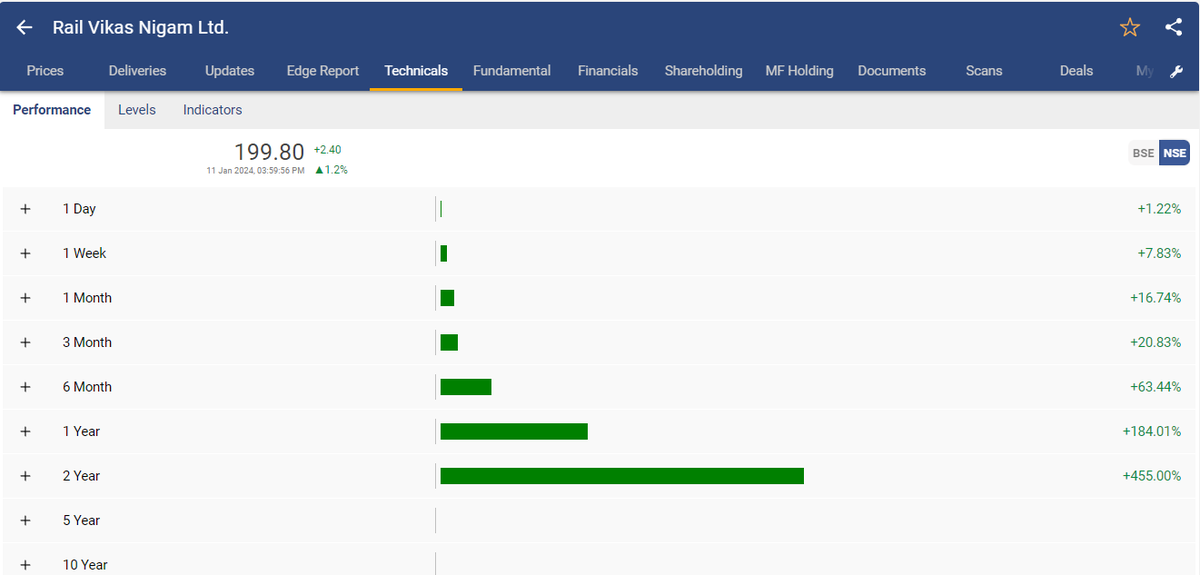The height and width of the screenshot is (575, 1200).
Task: Switch exchange to NSE
Action: tap(1174, 153)
